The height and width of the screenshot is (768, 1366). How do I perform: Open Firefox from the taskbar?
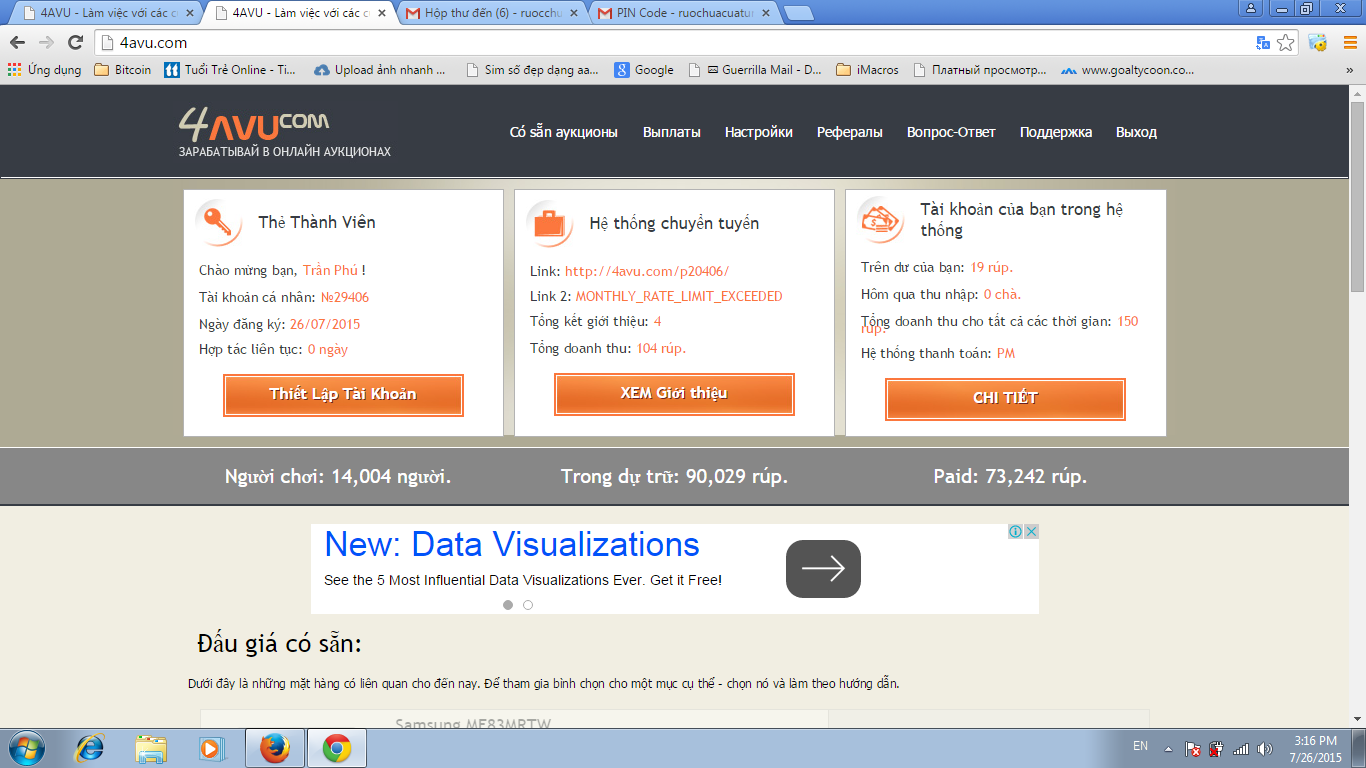(274, 748)
